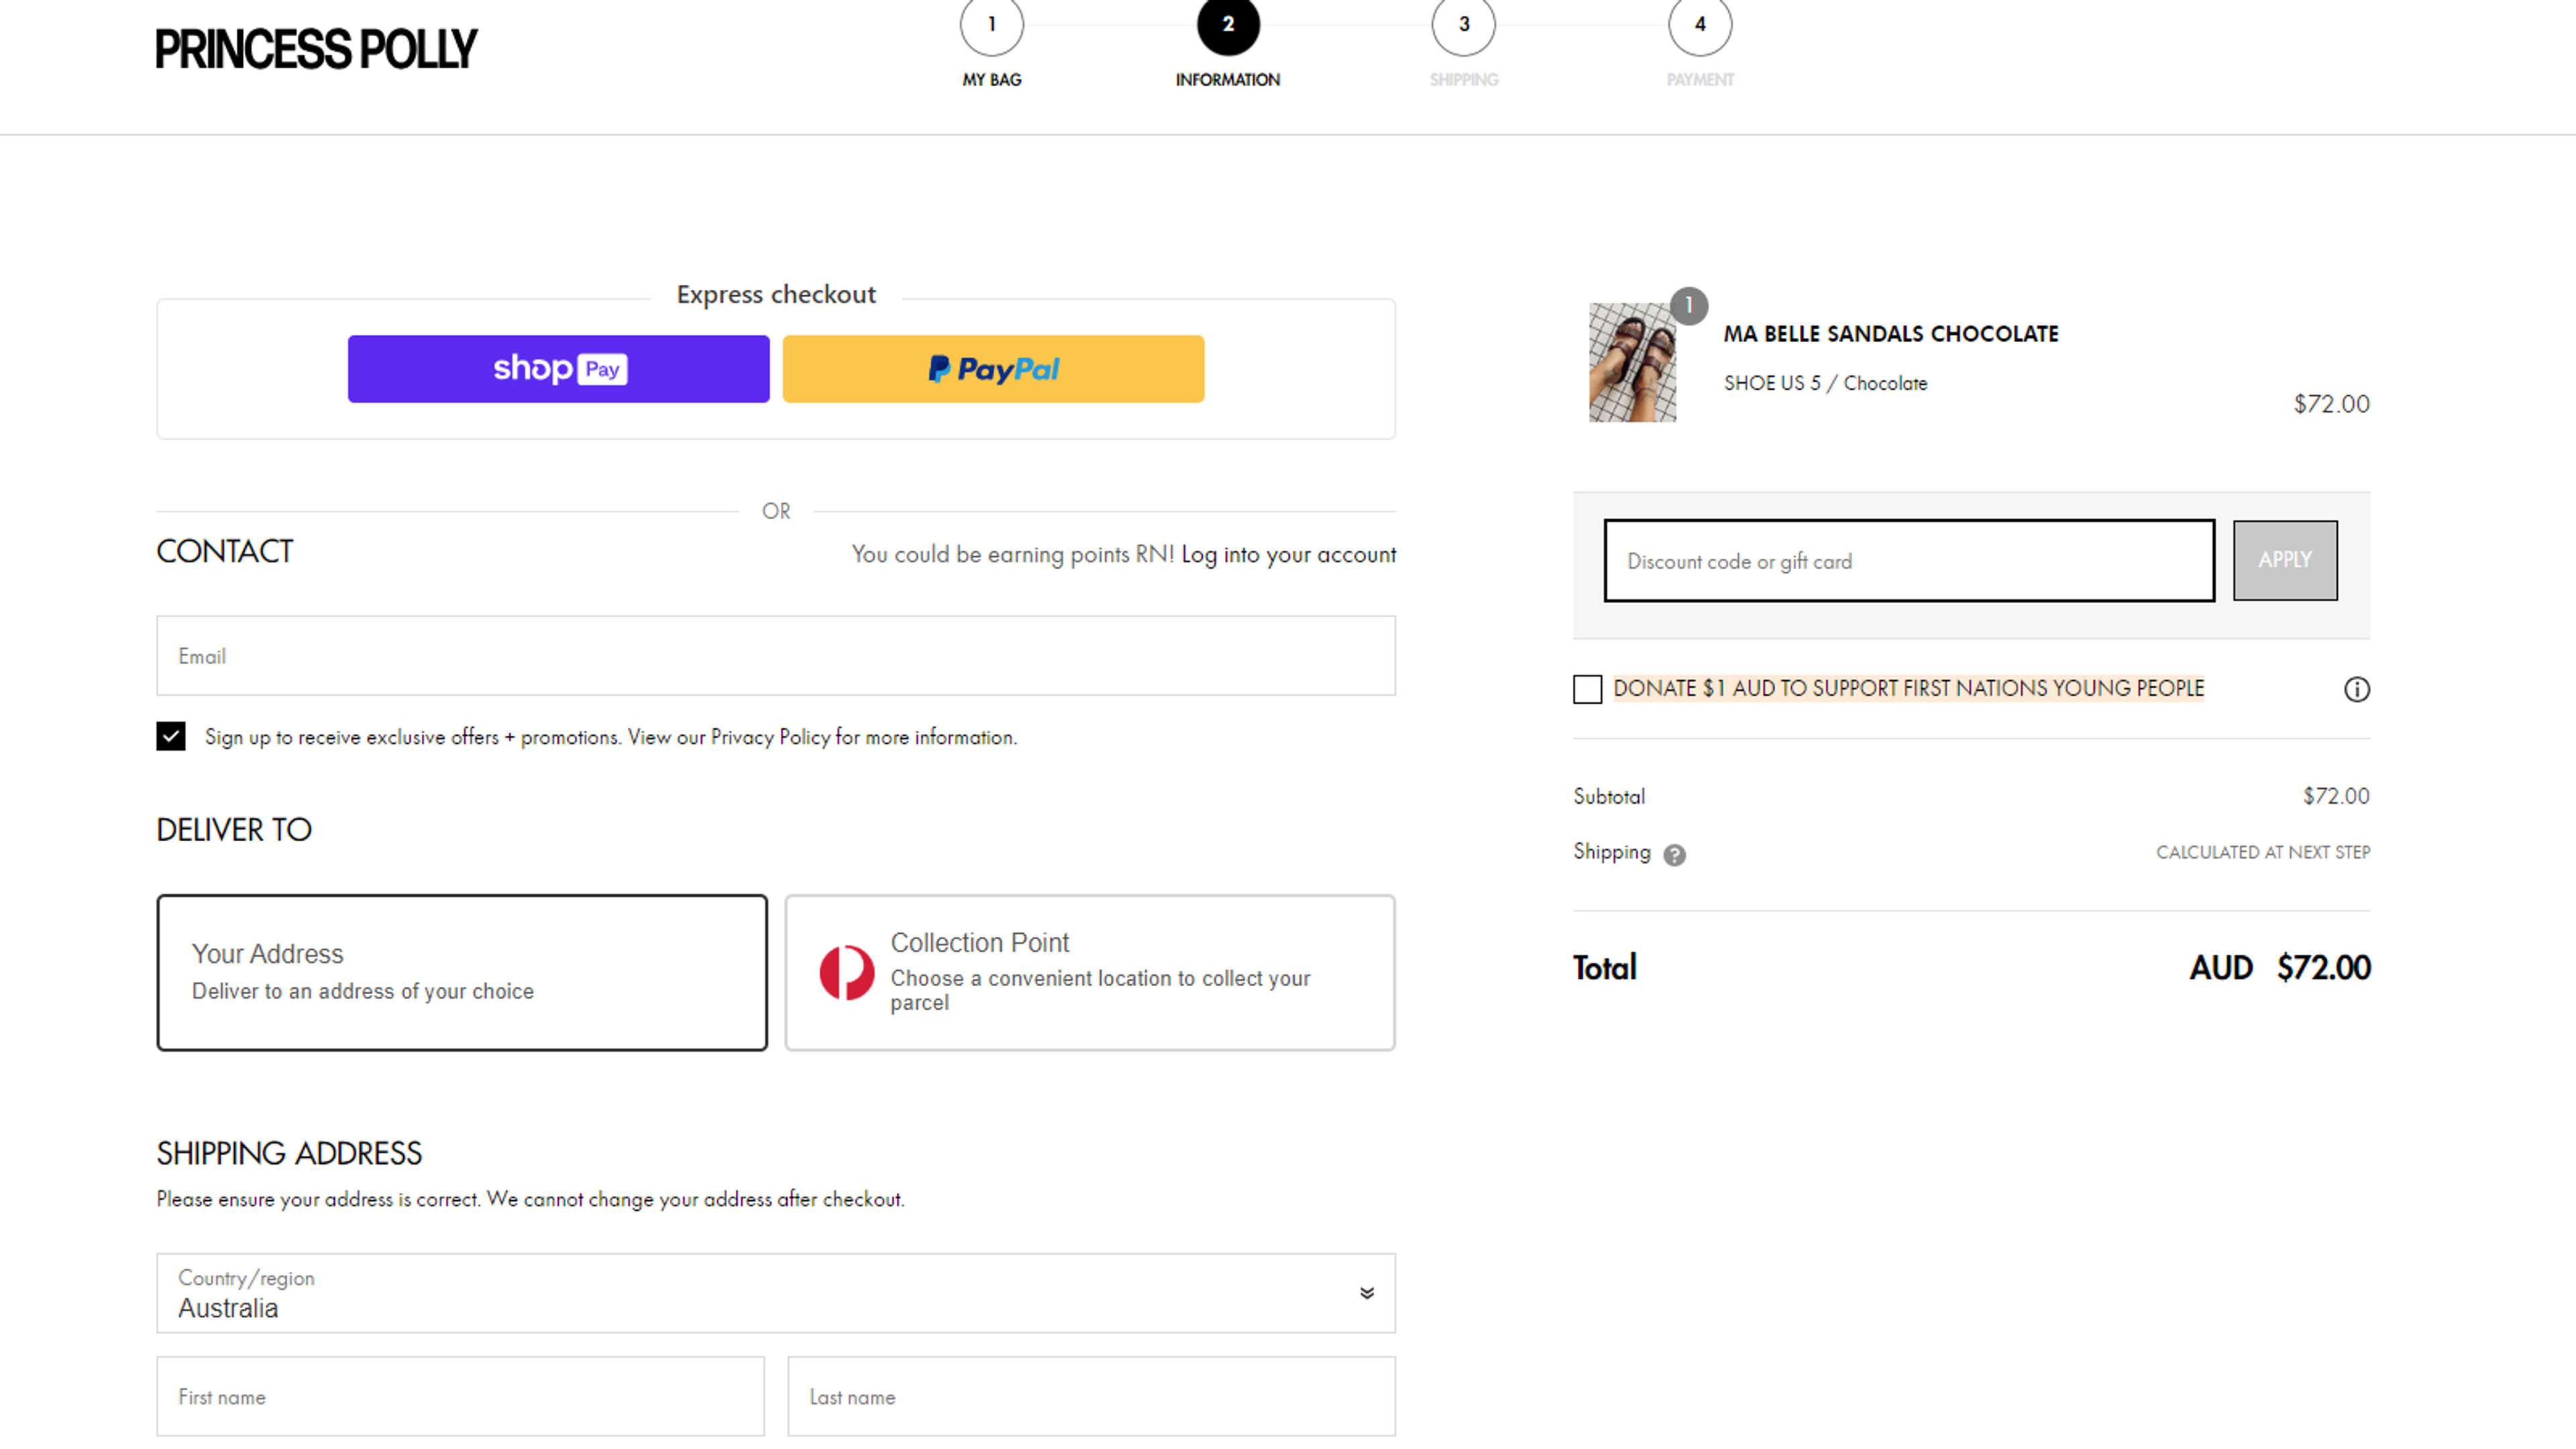Viewport: 2576px width, 1449px height.
Task: Open Ma Belle Sandals product thumbnail
Action: pyautogui.click(x=1632, y=362)
